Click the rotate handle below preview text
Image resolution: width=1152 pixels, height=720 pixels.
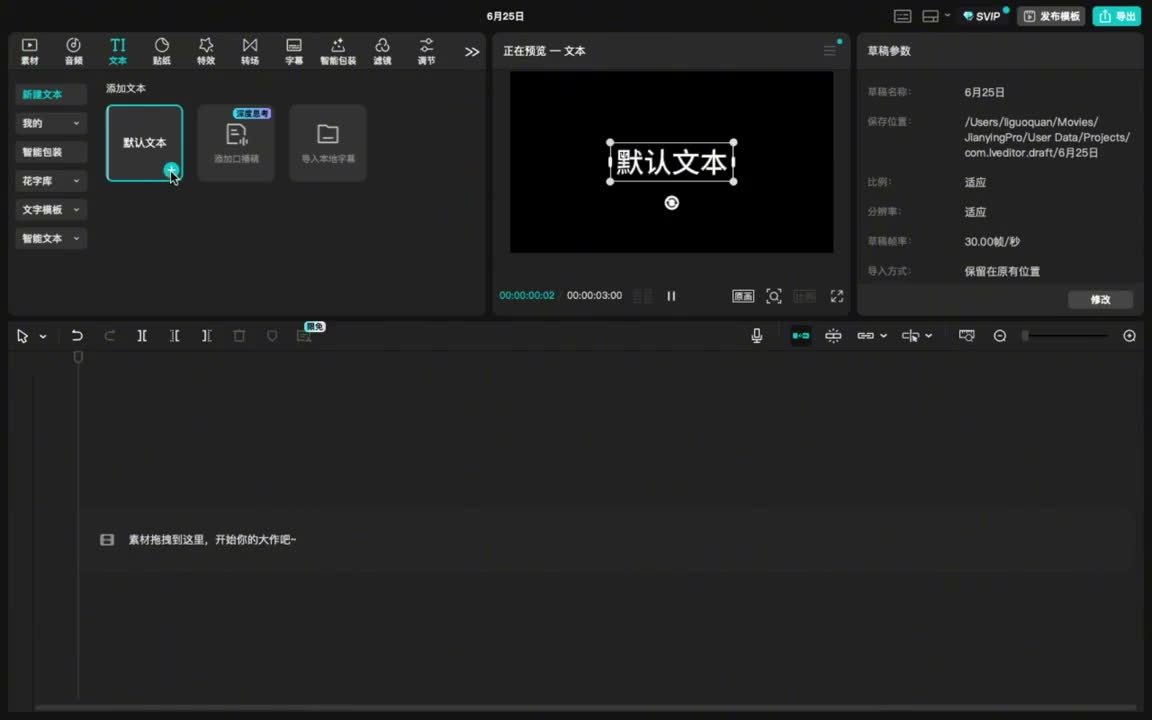point(672,203)
